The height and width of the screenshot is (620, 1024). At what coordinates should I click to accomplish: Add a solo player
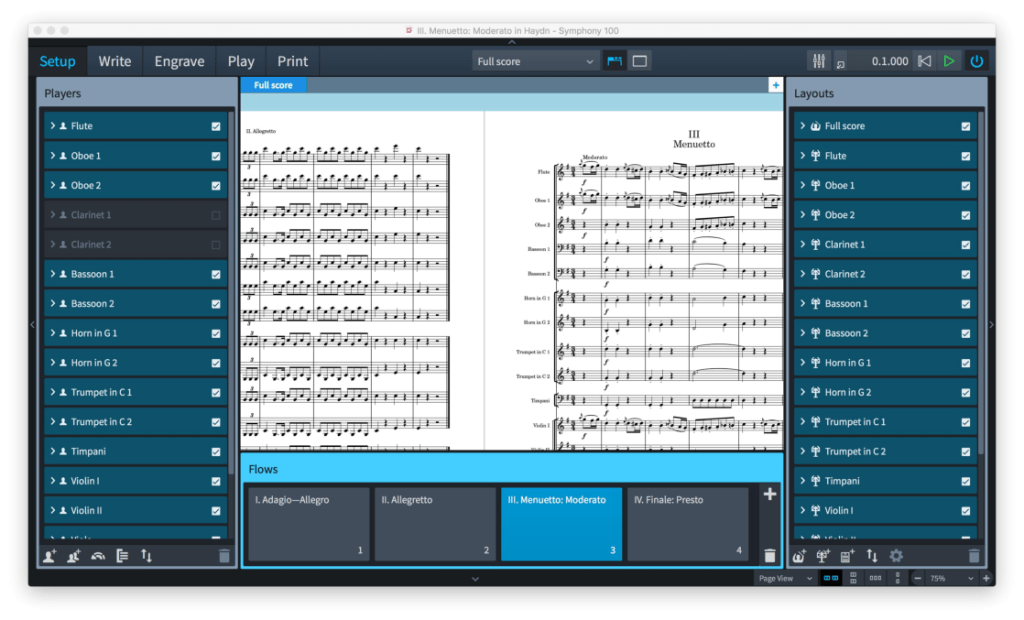tap(50, 556)
